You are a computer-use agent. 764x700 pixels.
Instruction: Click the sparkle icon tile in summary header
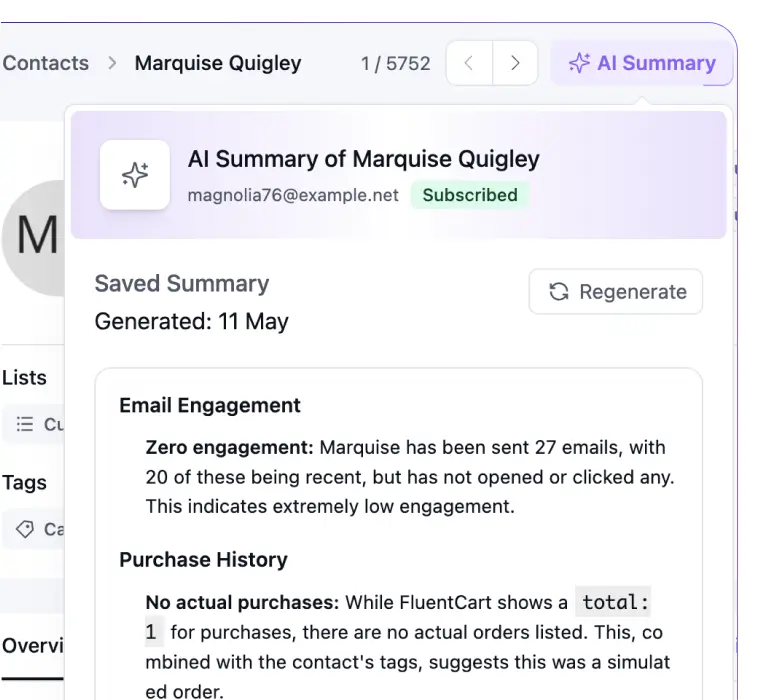coord(135,175)
